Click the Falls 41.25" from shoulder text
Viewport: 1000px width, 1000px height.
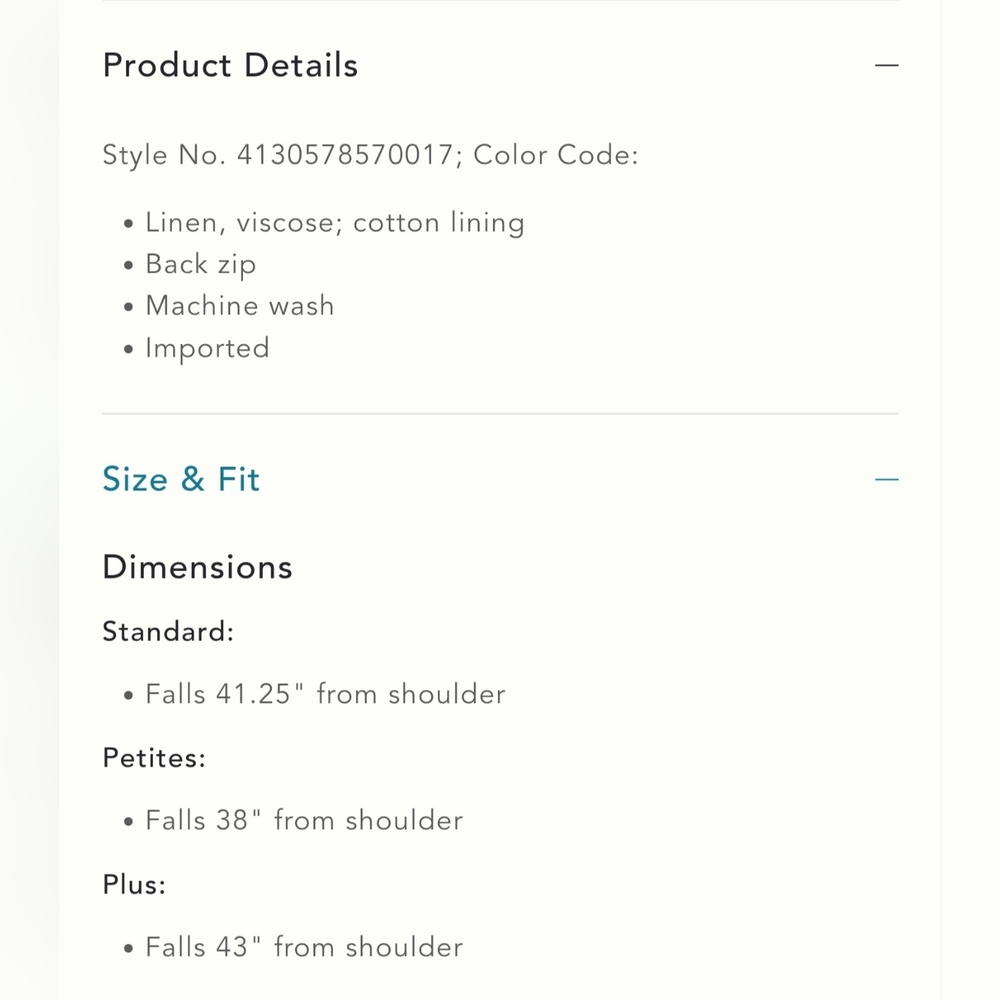[325, 694]
